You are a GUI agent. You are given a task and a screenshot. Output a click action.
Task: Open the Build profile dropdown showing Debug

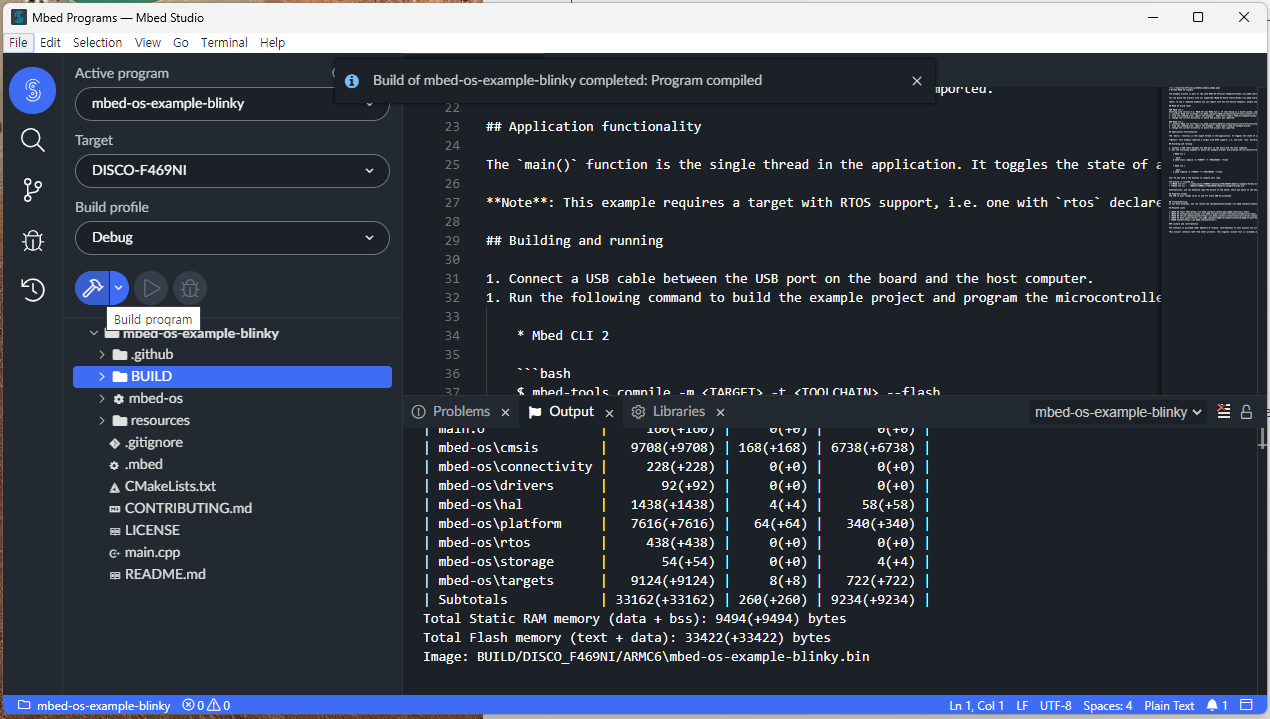click(x=232, y=238)
